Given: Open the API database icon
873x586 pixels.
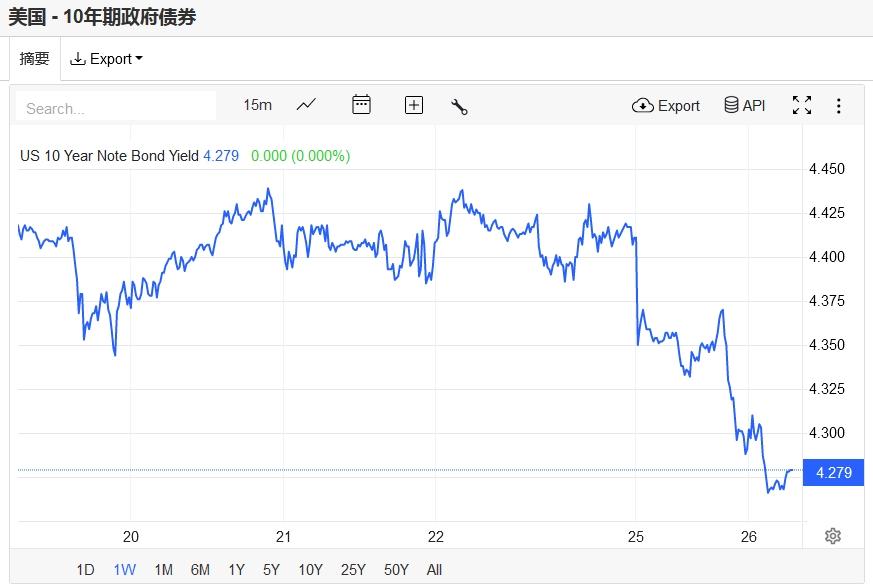Looking at the screenshot, I should [x=744, y=105].
